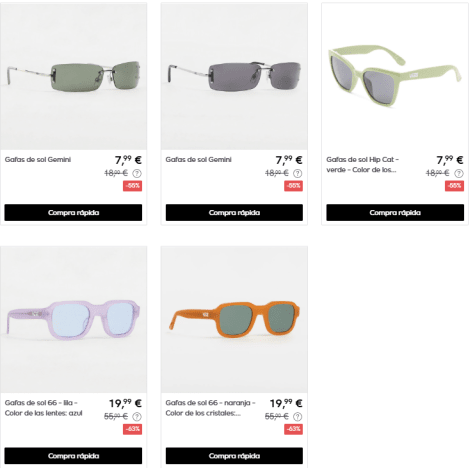Click price info icon for green Gemini sunglasses
The height and width of the screenshot is (468, 475).
tap(137, 173)
